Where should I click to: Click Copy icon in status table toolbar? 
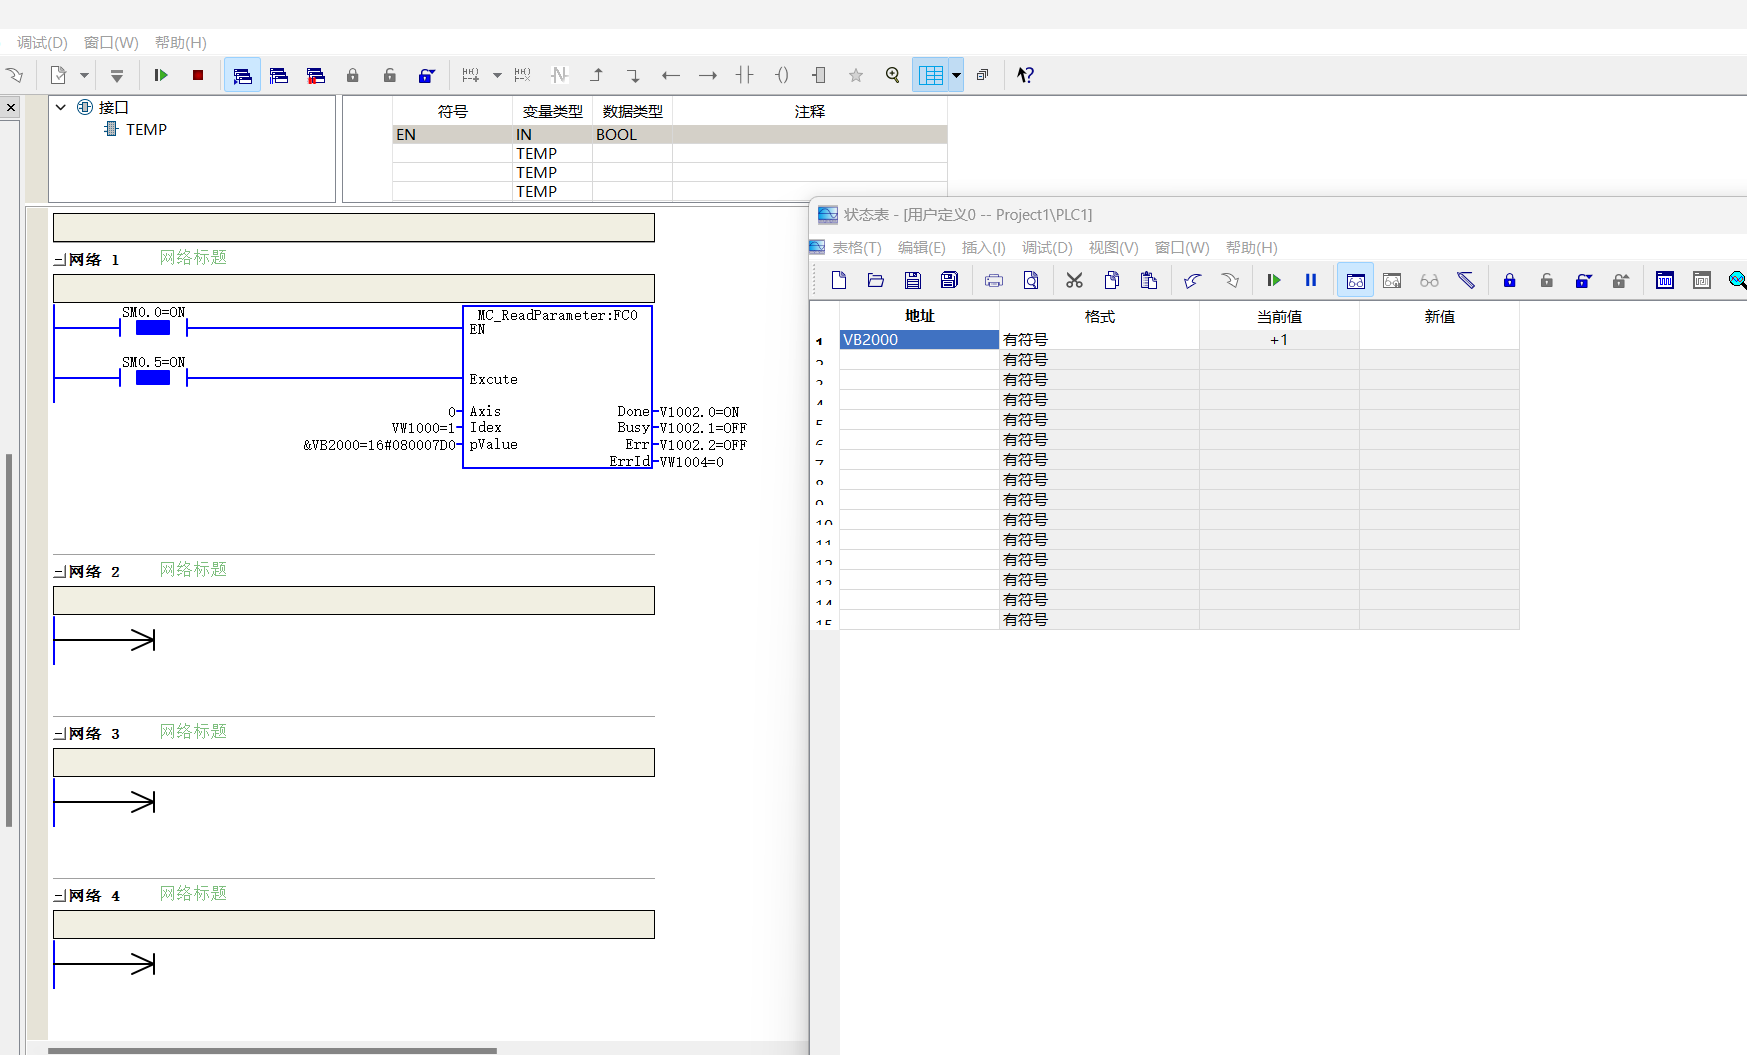click(1112, 280)
